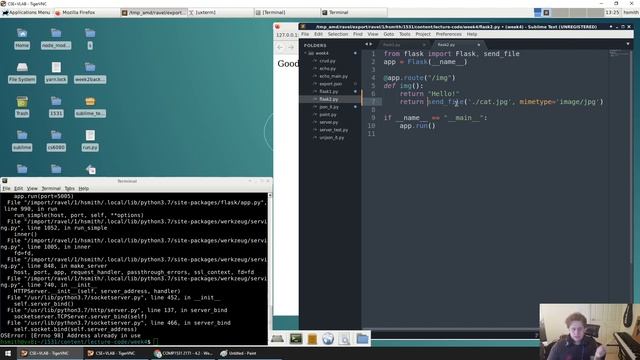Click browser back arrow button
Viewport: 640px width, 360px height.
coord(280,47)
